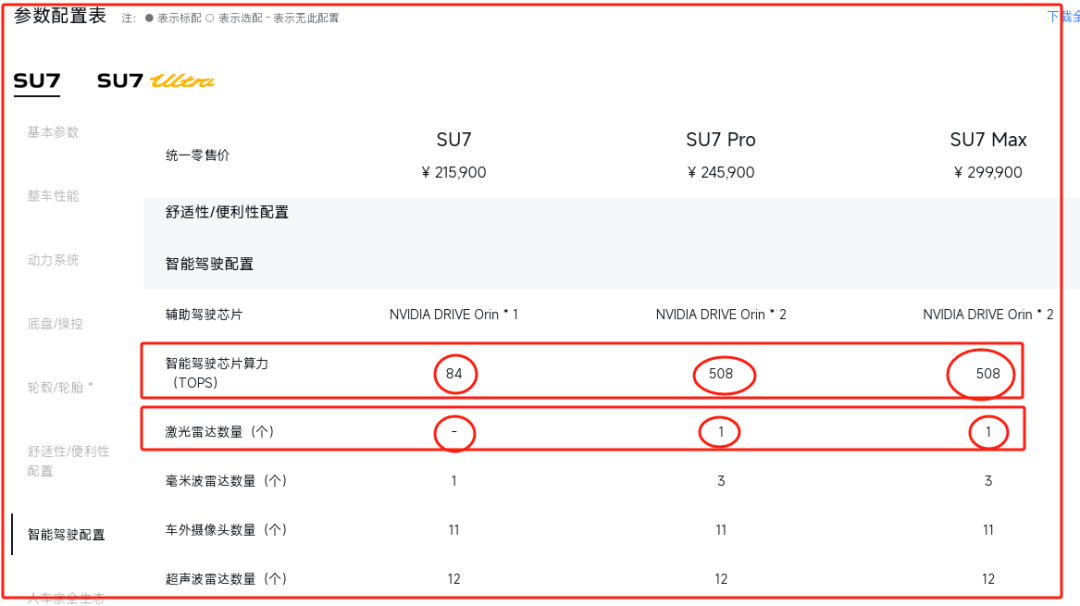This screenshot has height=606, width=1080.
Task: Select 轮毂/轮胎 in the sidebar
Action: [60, 387]
